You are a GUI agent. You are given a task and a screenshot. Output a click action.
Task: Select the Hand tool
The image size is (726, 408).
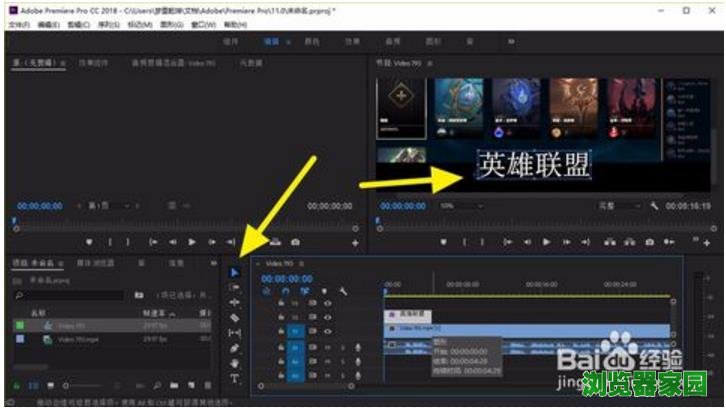point(235,363)
